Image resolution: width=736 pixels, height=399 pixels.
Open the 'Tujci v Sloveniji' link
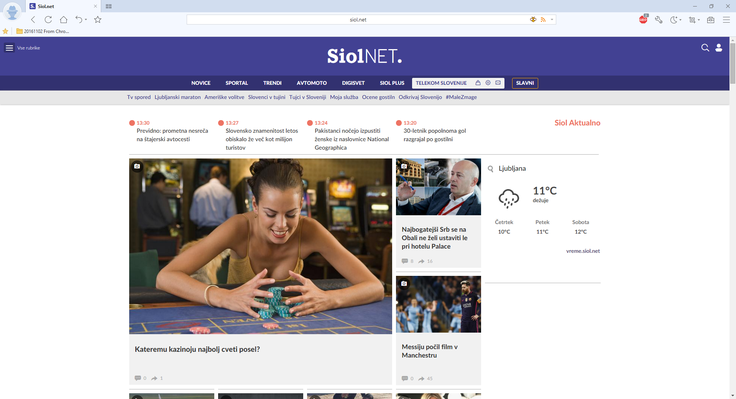pyautogui.click(x=307, y=97)
